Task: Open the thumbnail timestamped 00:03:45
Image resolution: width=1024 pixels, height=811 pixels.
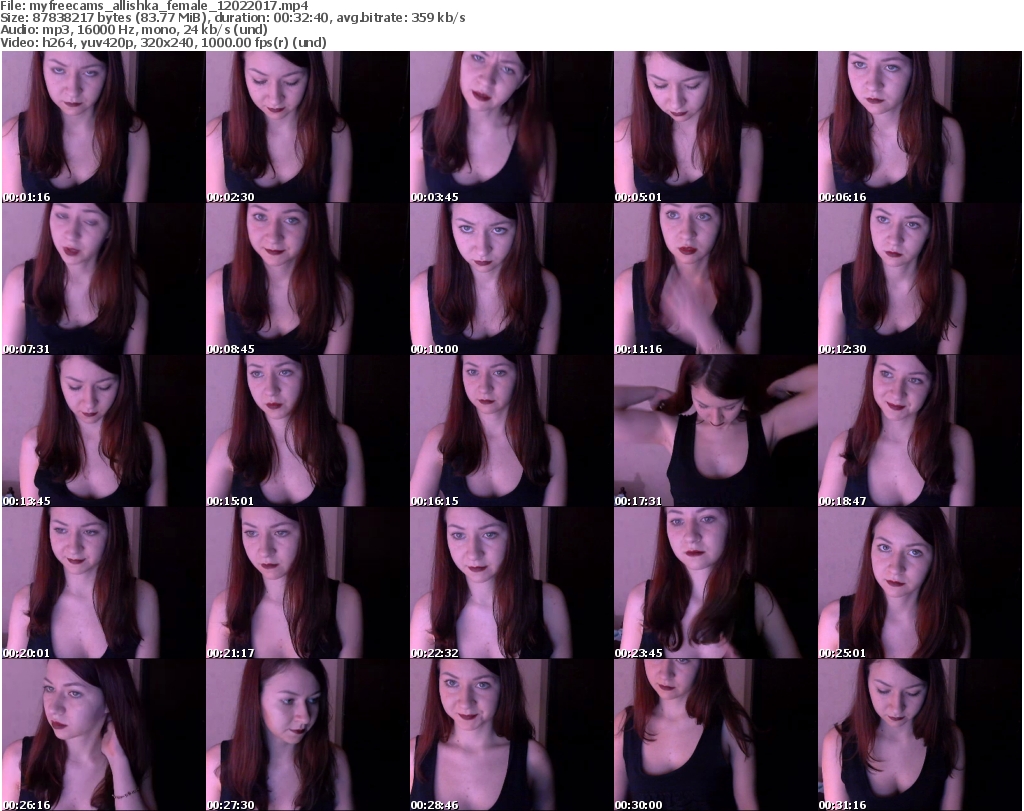Action: [511, 127]
